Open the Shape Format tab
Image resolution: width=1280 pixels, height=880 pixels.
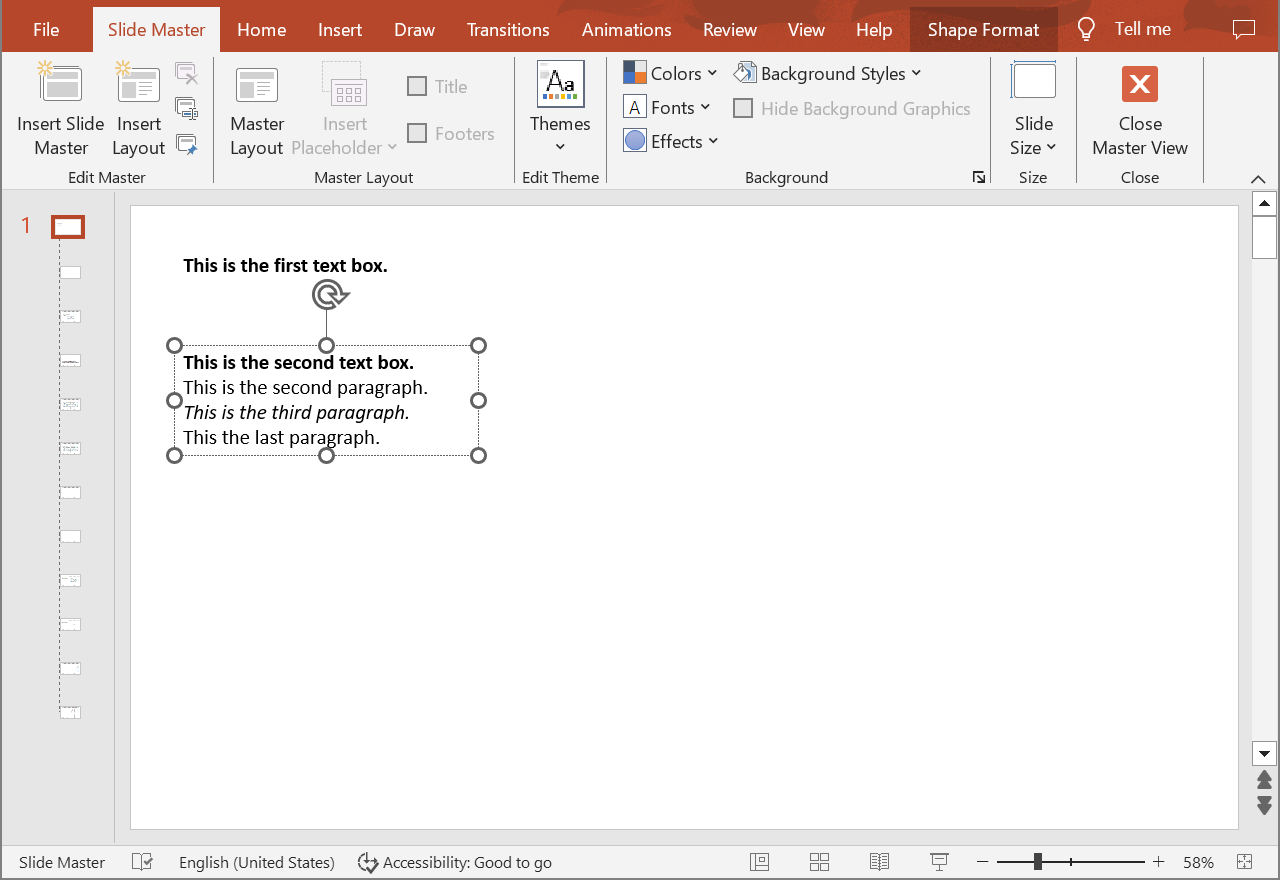click(x=984, y=30)
